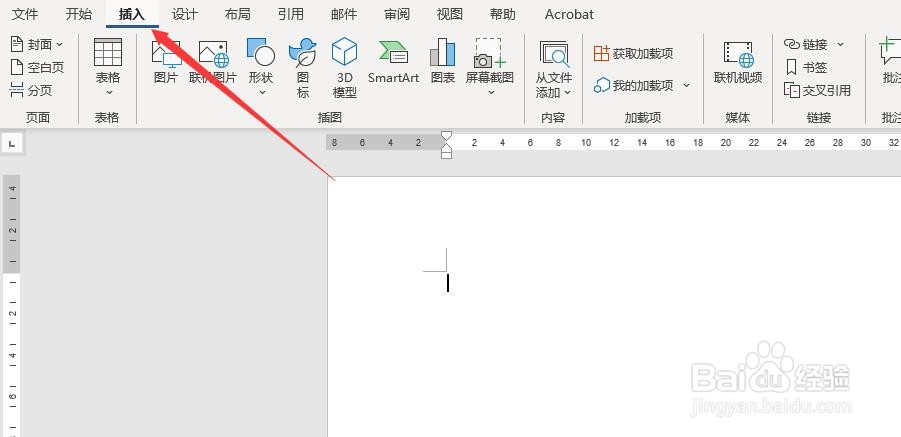901x437 pixels.
Task: Insert a 分页 page break
Action: [31, 90]
